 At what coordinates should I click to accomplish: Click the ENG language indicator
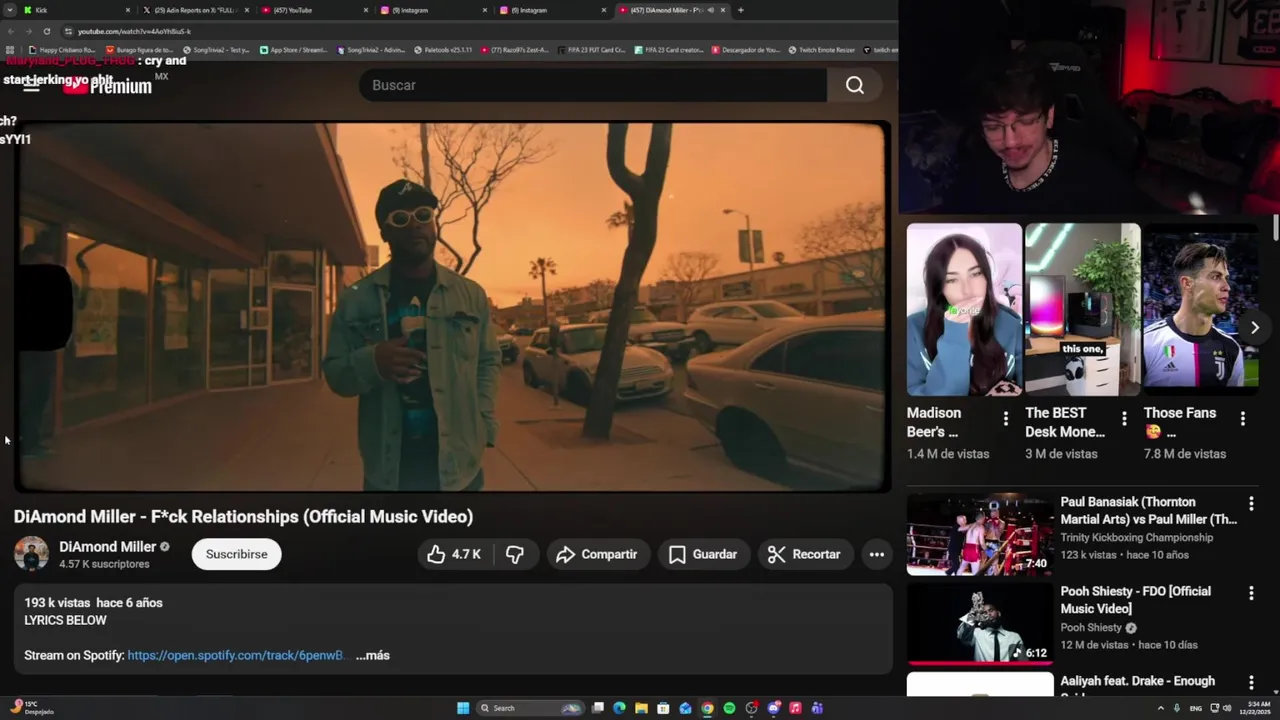1196,708
